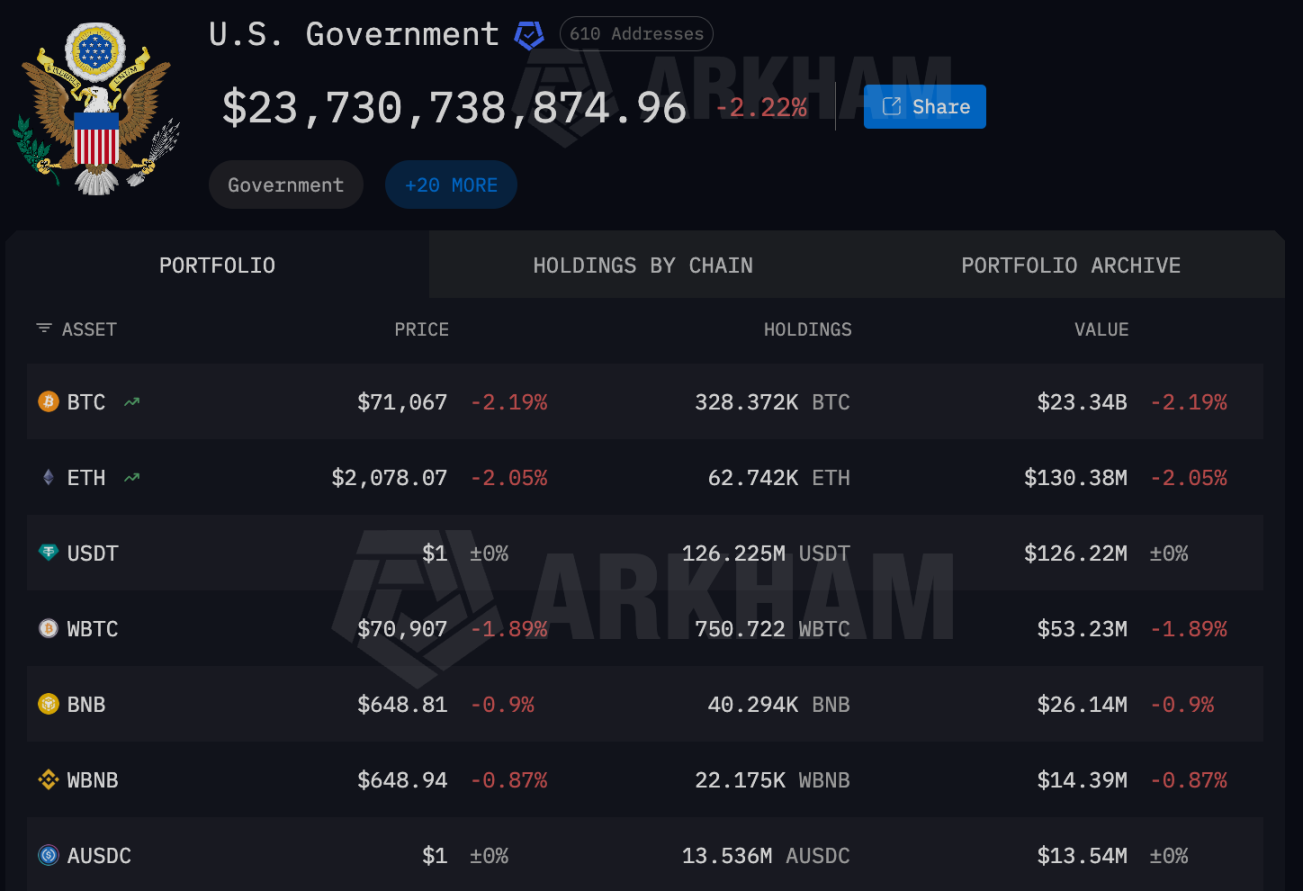Expand the 610 Addresses list badge
Screen dimensions: 1303x891
coord(636,34)
